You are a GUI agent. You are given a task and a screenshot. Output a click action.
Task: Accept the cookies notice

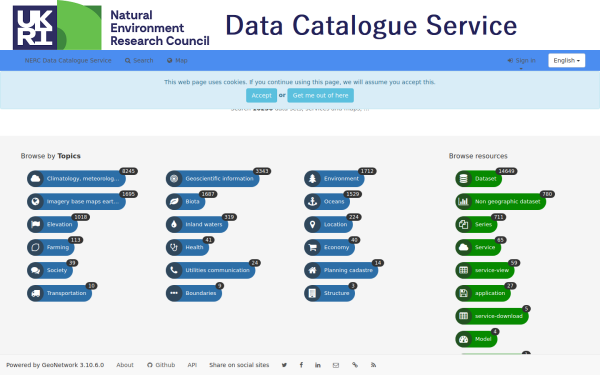(x=261, y=95)
